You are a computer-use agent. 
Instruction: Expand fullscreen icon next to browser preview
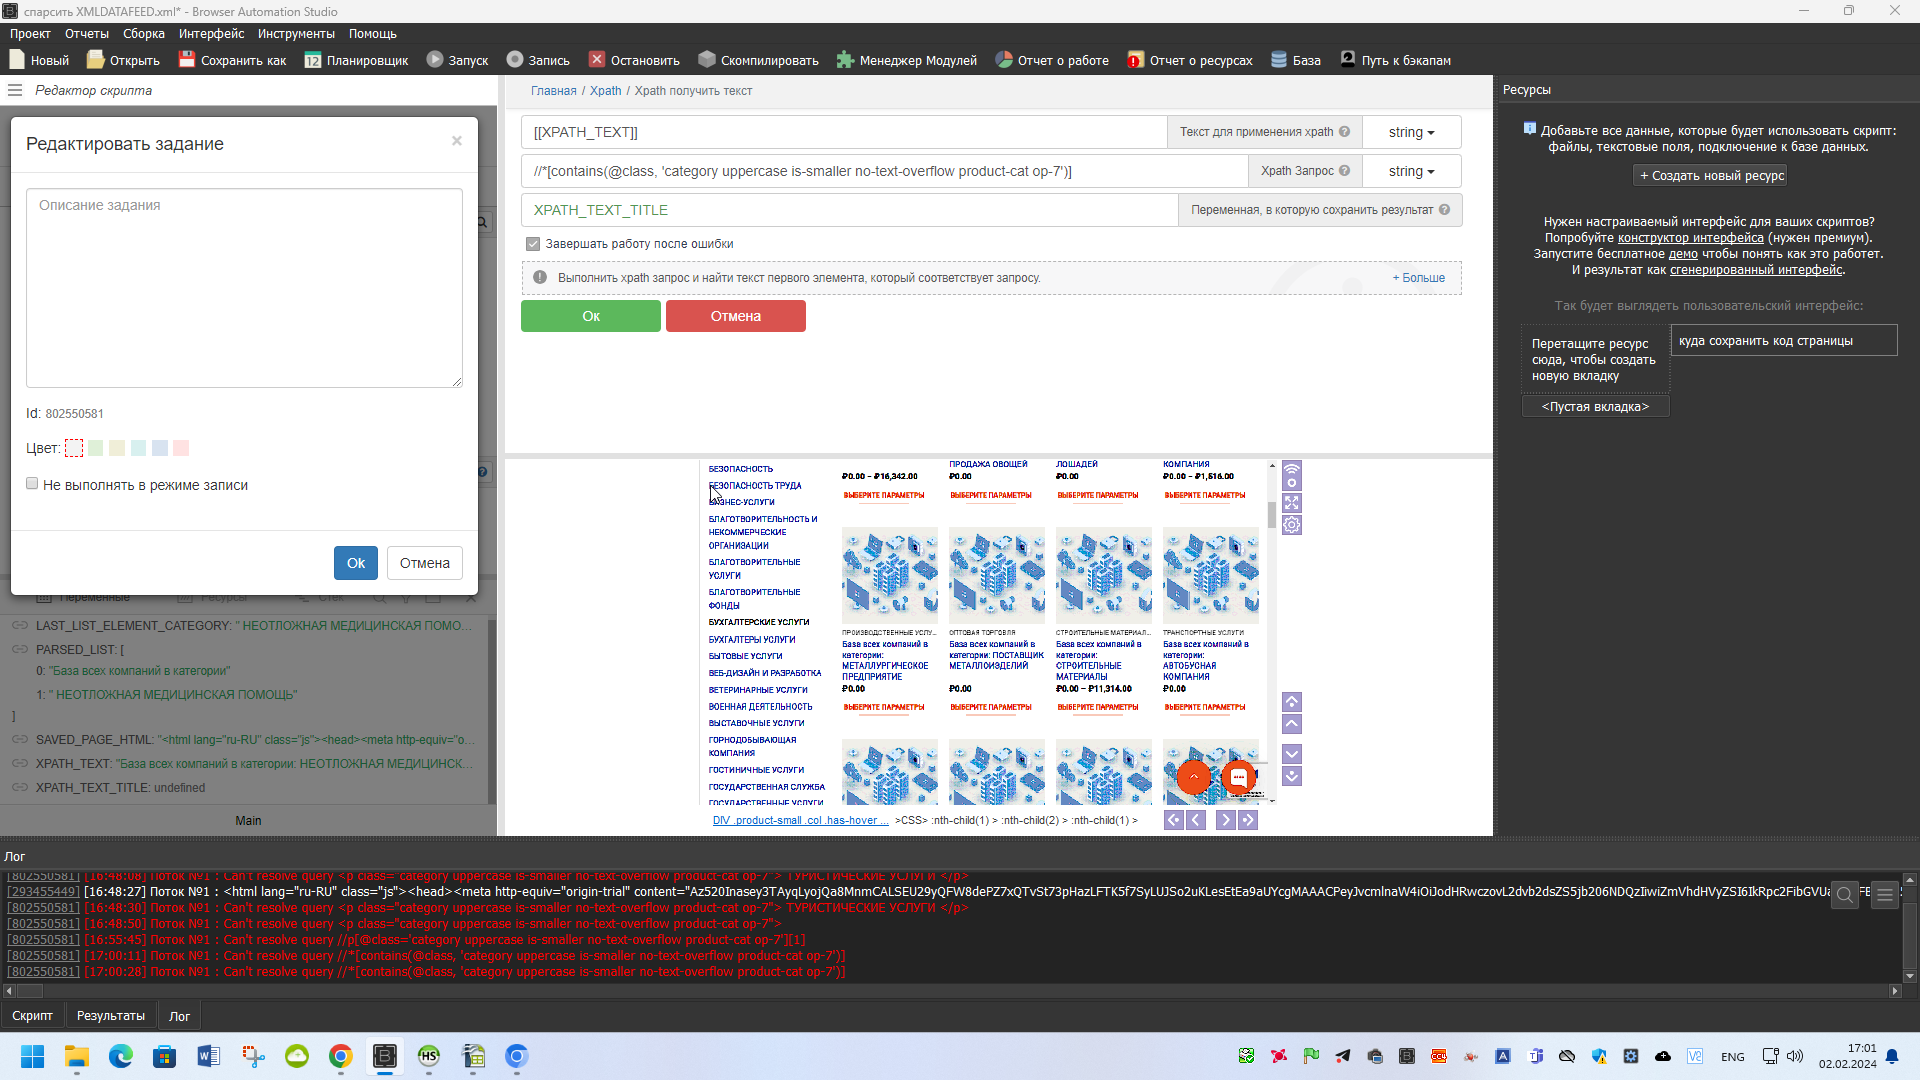(1291, 503)
